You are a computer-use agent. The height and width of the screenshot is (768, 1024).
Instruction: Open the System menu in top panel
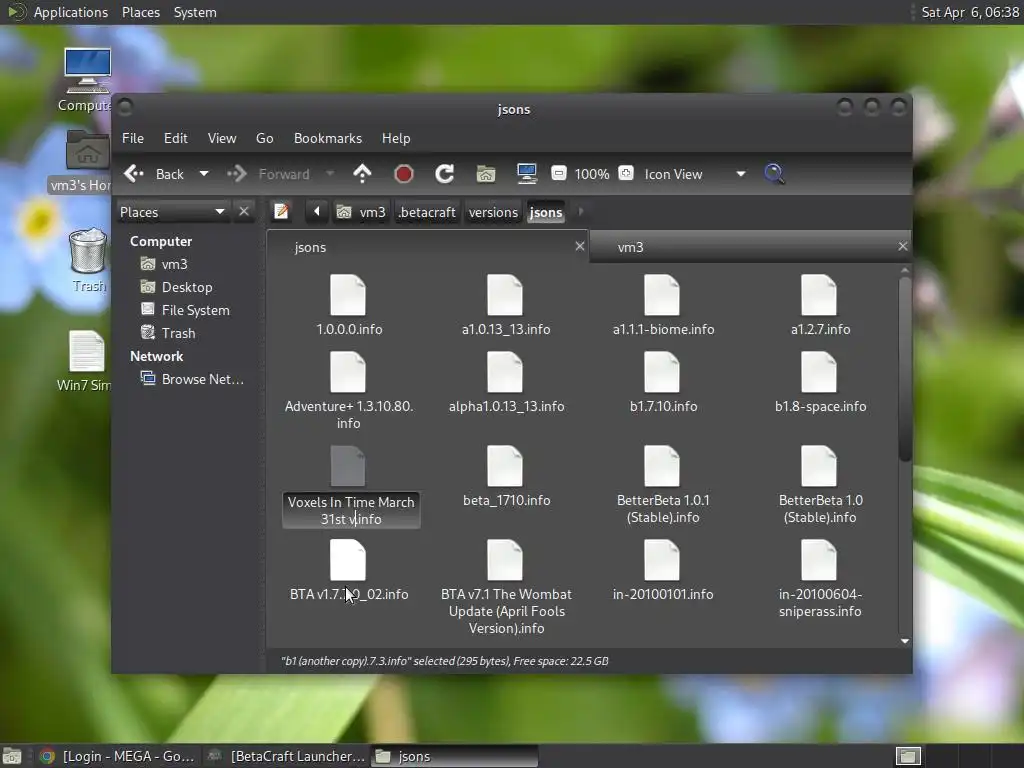pyautogui.click(x=195, y=12)
